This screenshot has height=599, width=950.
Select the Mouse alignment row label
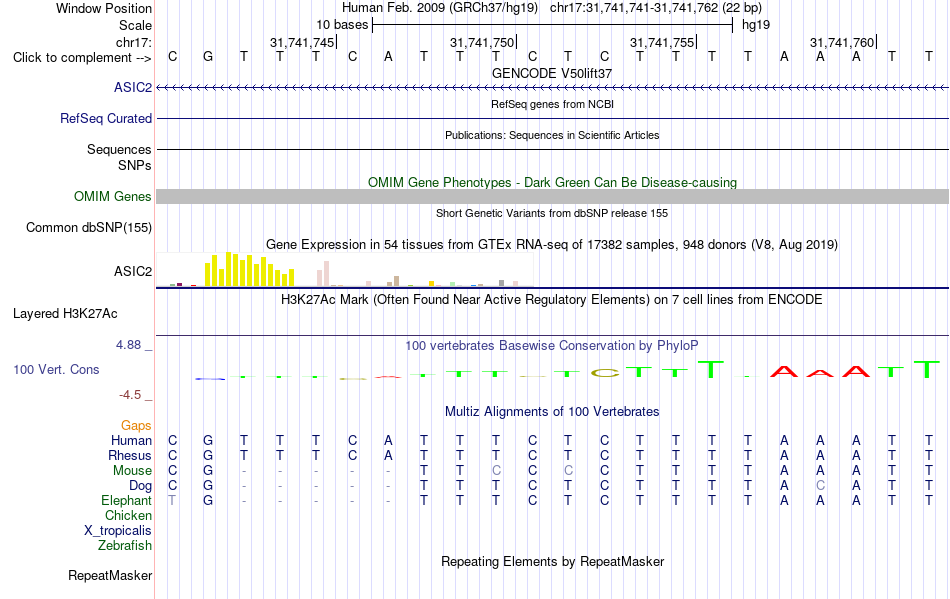(132, 471)
